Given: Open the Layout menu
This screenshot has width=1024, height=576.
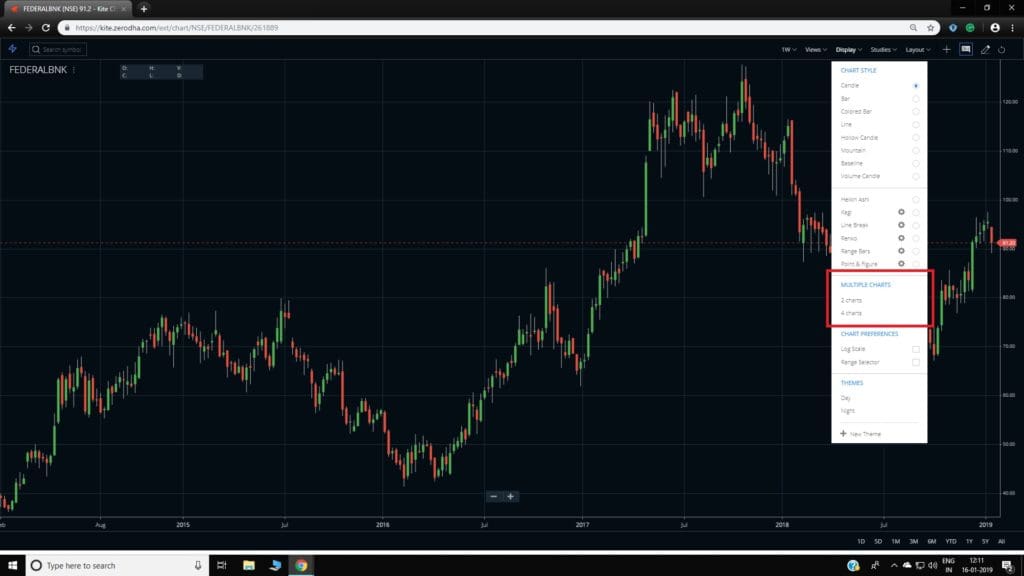Looking at the screenshot, I should point(917,48).
